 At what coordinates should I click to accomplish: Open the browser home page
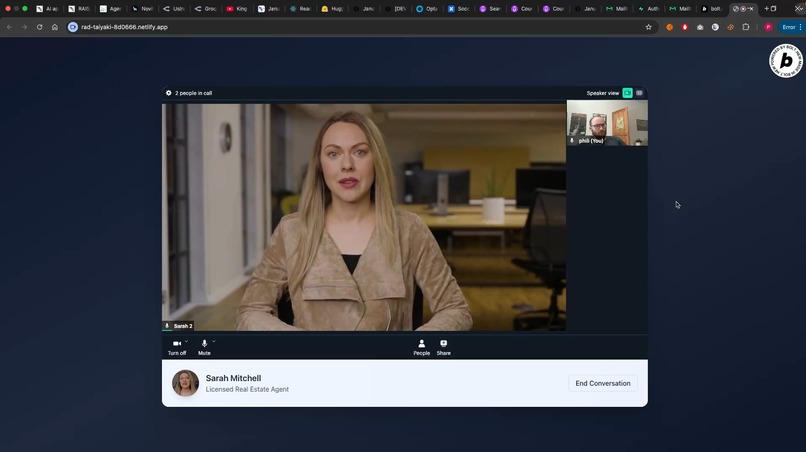pos(55,27)
